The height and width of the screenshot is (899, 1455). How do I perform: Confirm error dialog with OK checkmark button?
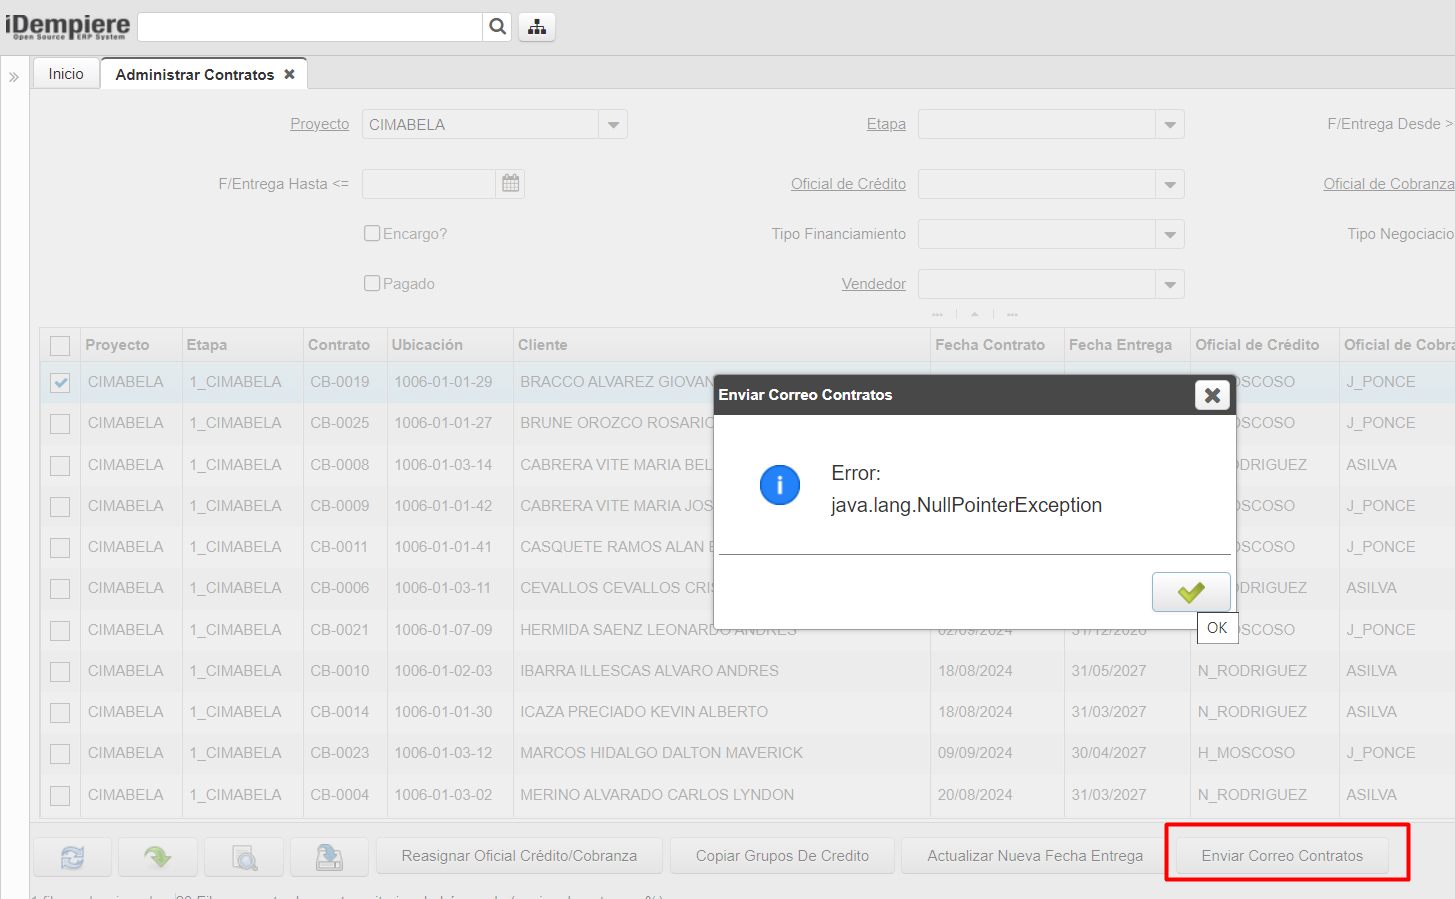tap(1191, 592)
